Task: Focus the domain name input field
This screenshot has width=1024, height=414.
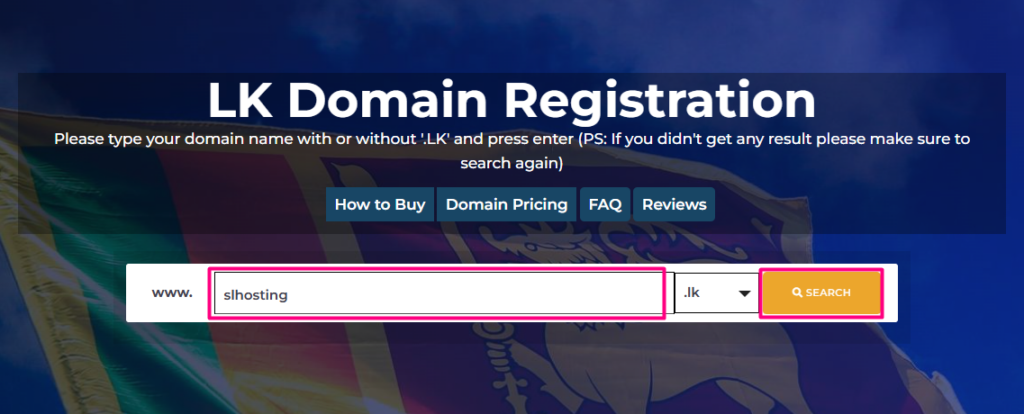Action: click(x=438, y=294)
